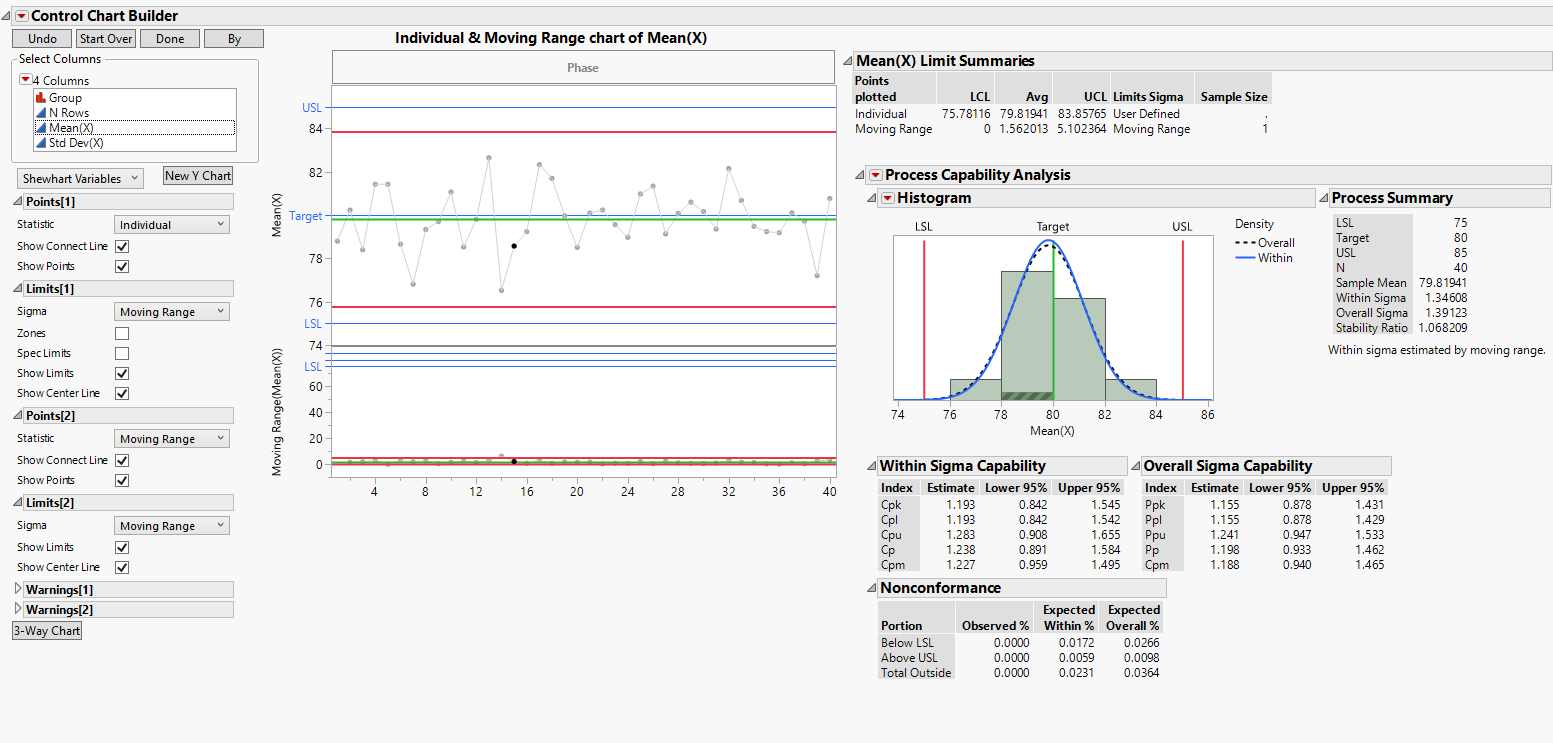Click the 3-Way Chart button
Viewport: 1553px width, 743px height.
pyautogui.click(x=47, y=631)
